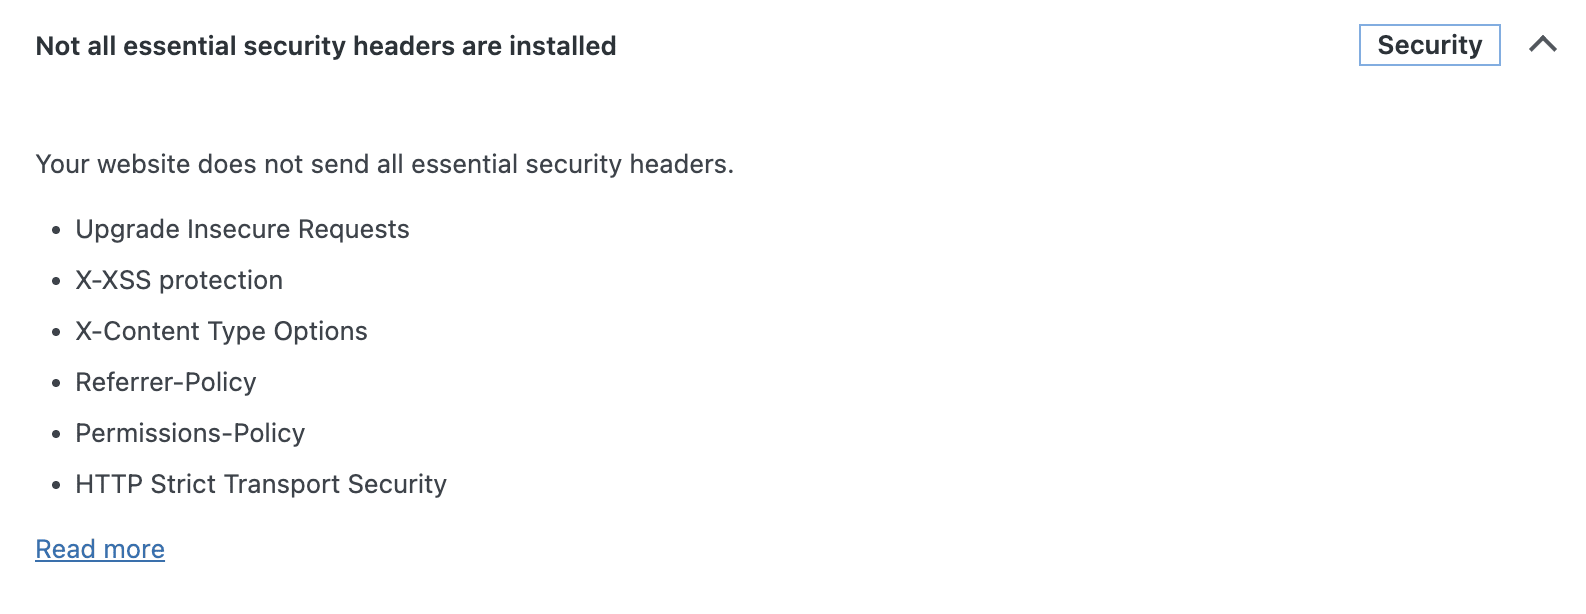Image resolution: width=1586 pixels, height=614 pixels.
Task: Click the Upgrade Insecure Requests list item
Action: [x=242, y=229]
